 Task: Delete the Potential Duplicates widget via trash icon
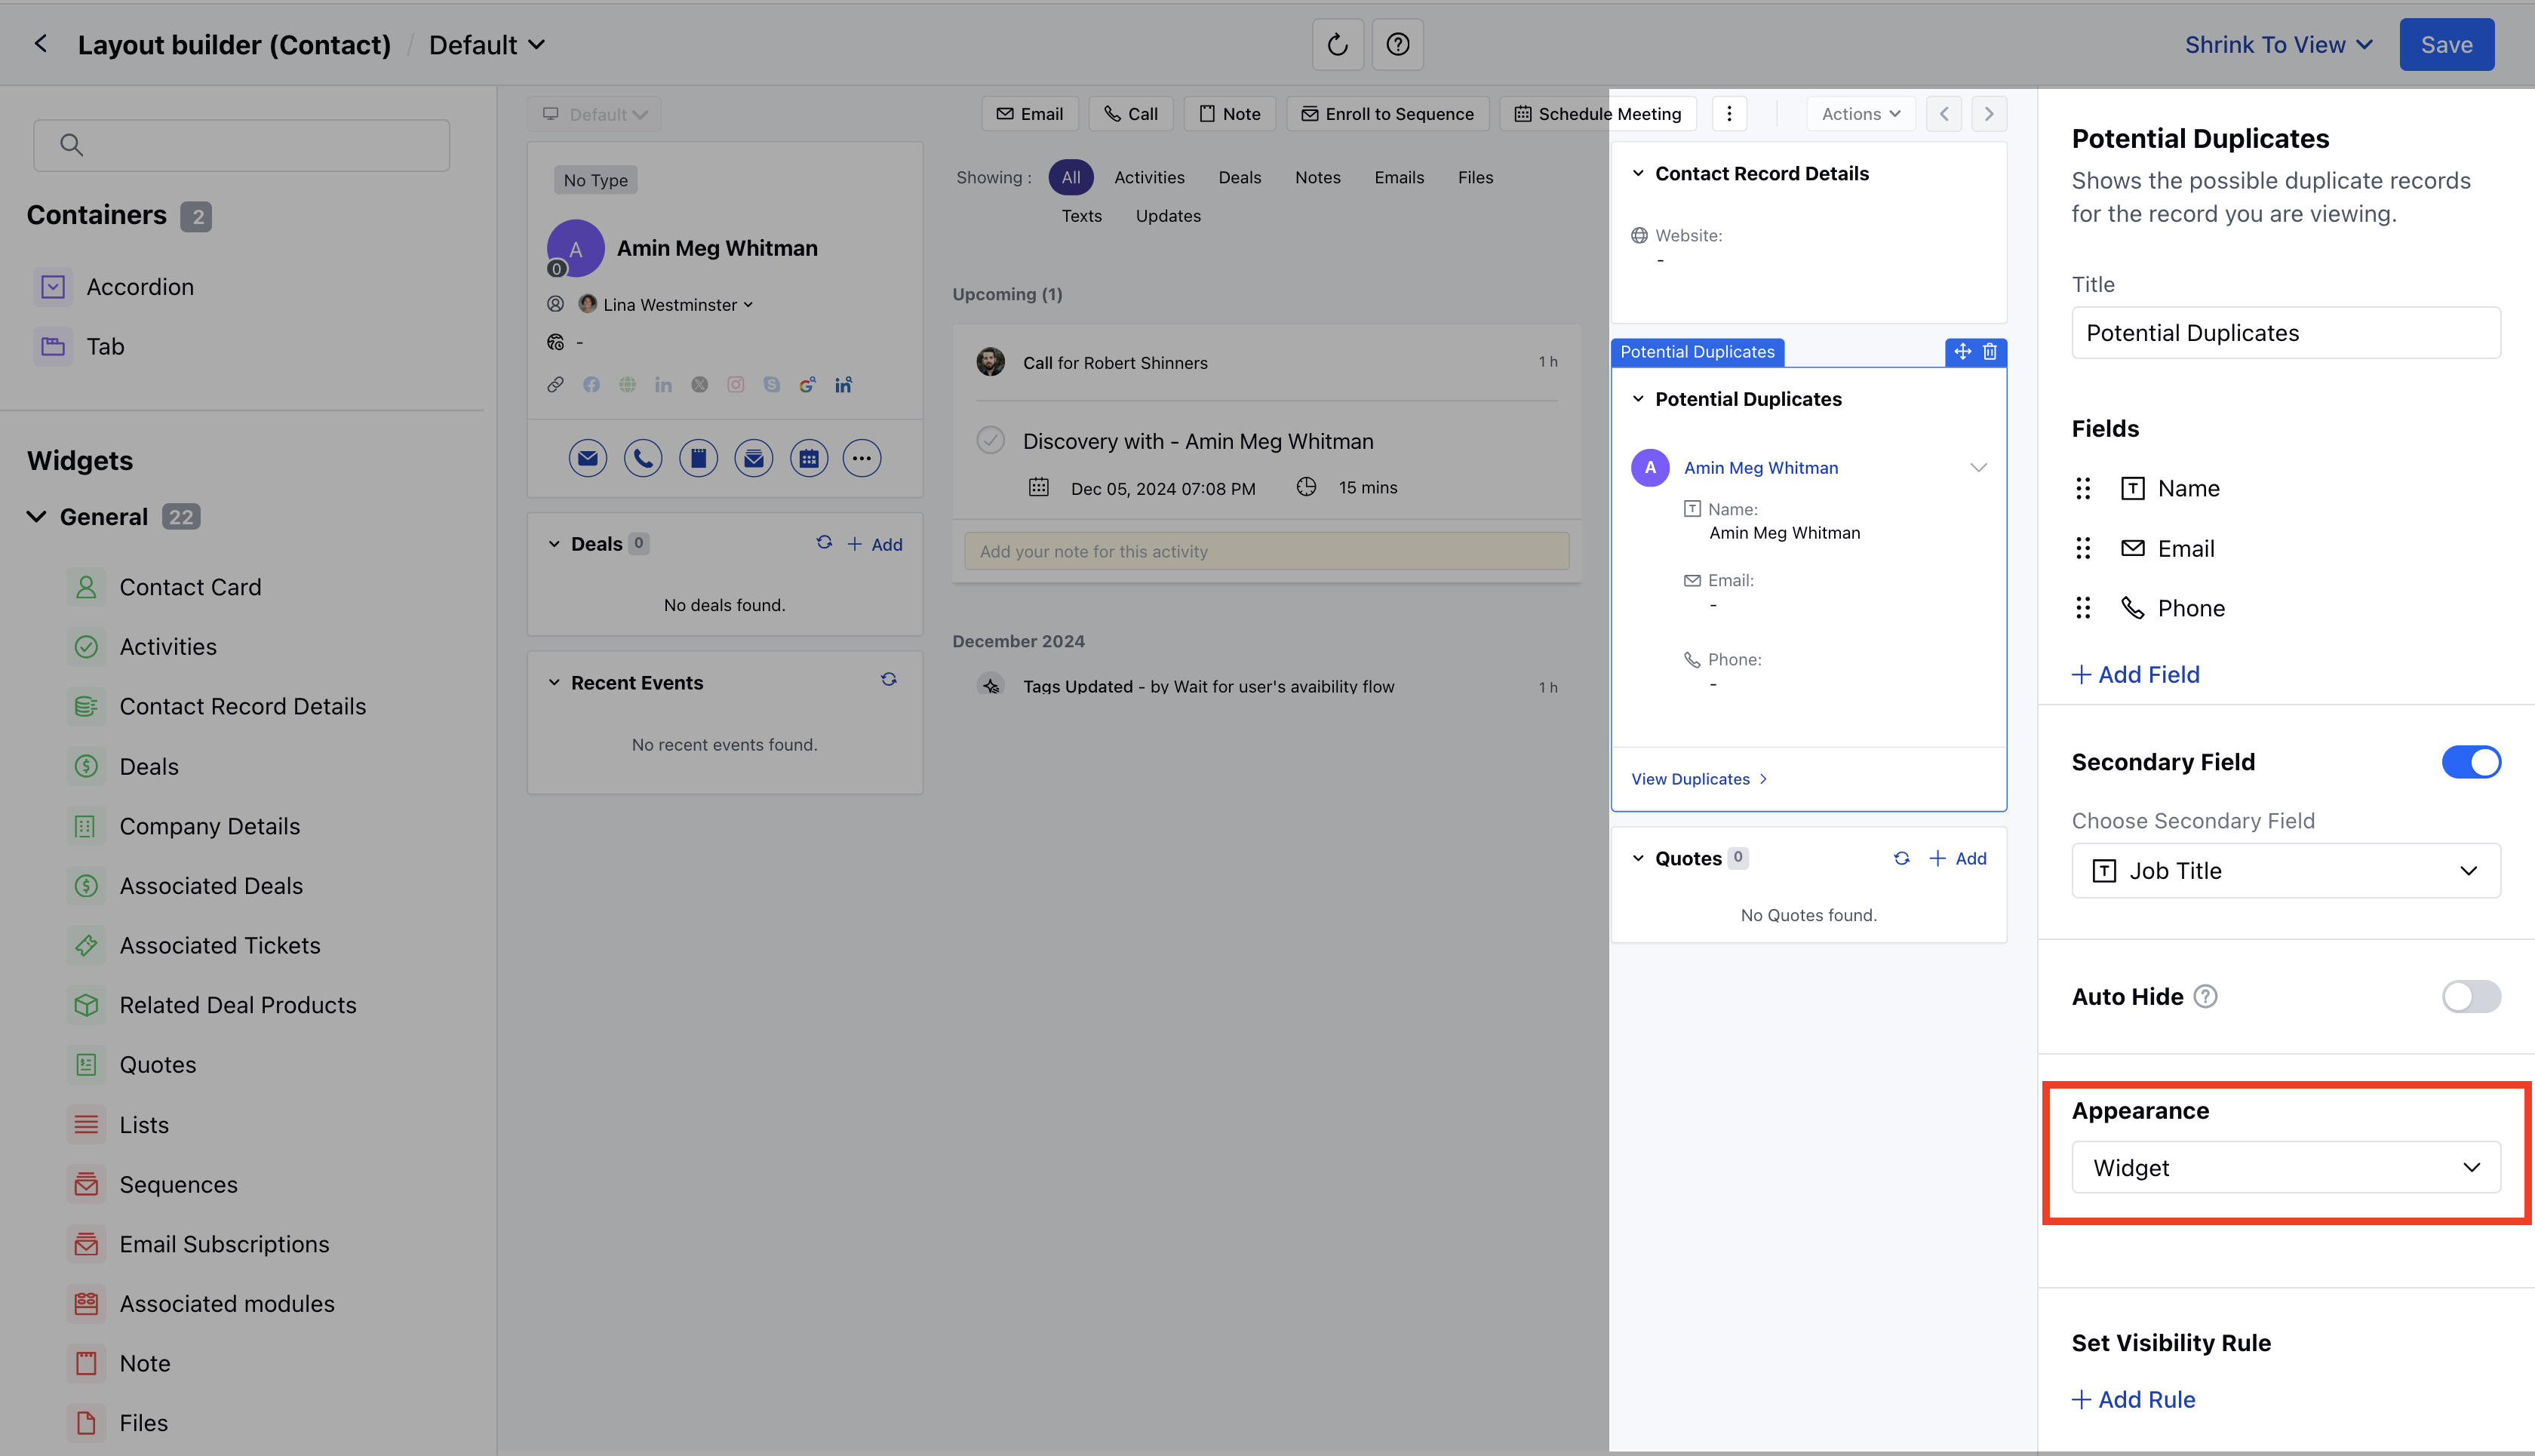[x=1990, y=352]
